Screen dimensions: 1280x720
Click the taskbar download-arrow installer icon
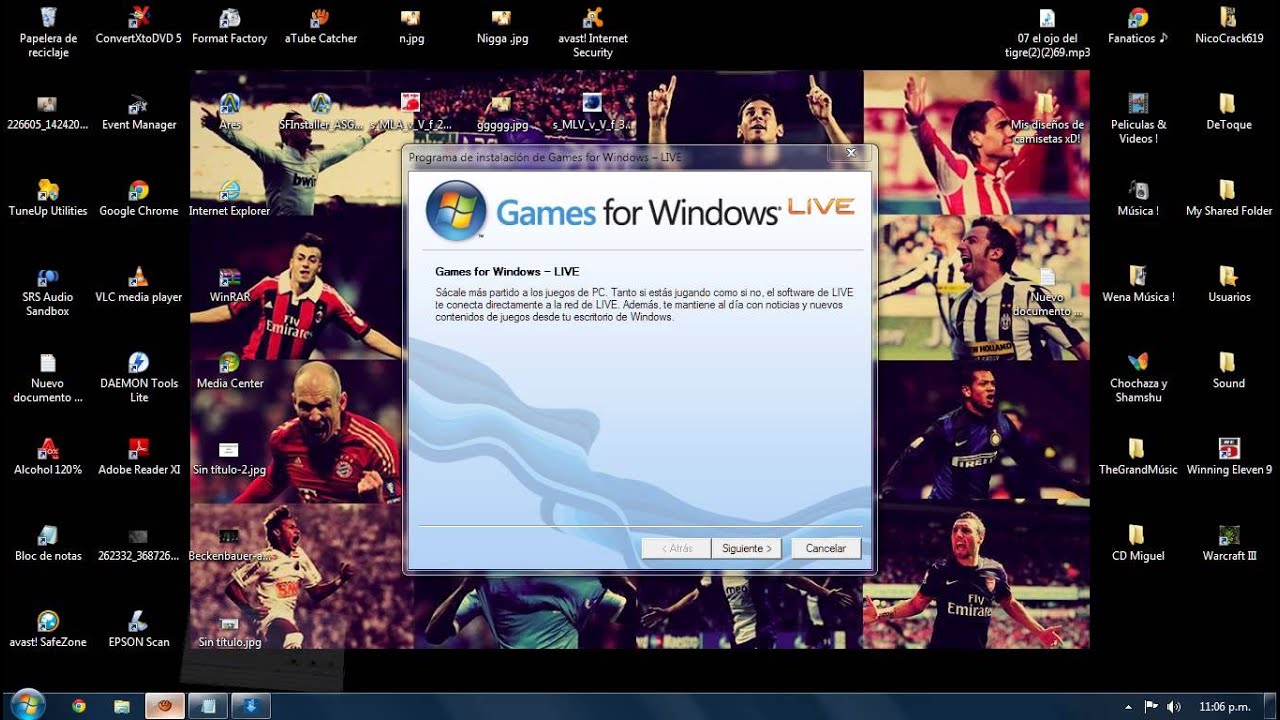click(251, 706)
